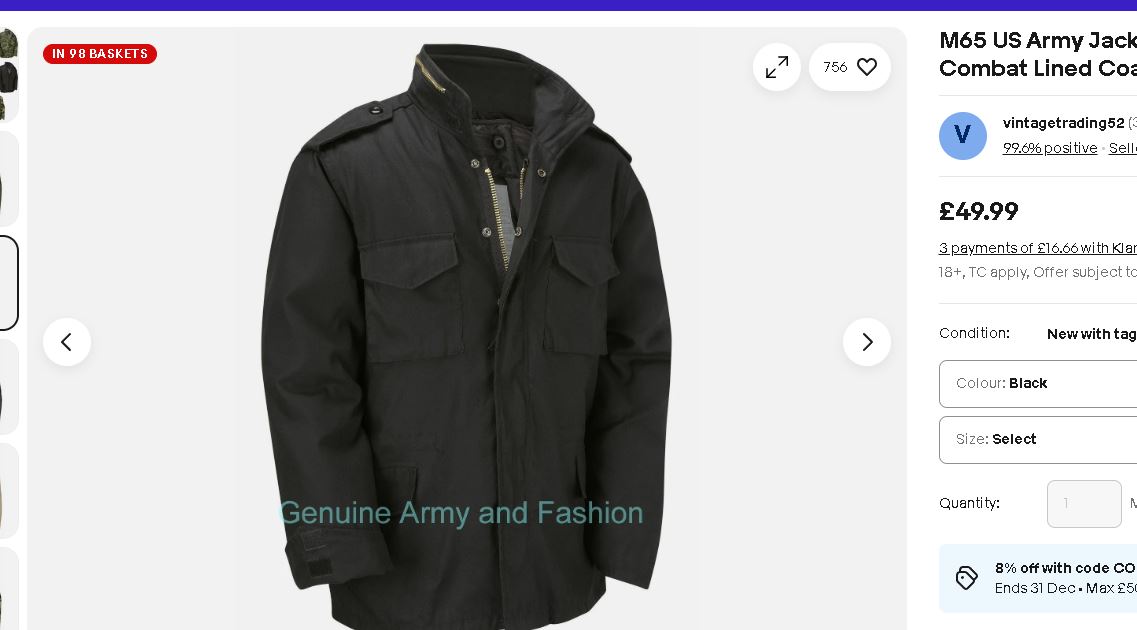The width and height of the screenshot is (1137, 630).
Task: Click the vintagetrading52 seller avatar
Action: [962, 136]
